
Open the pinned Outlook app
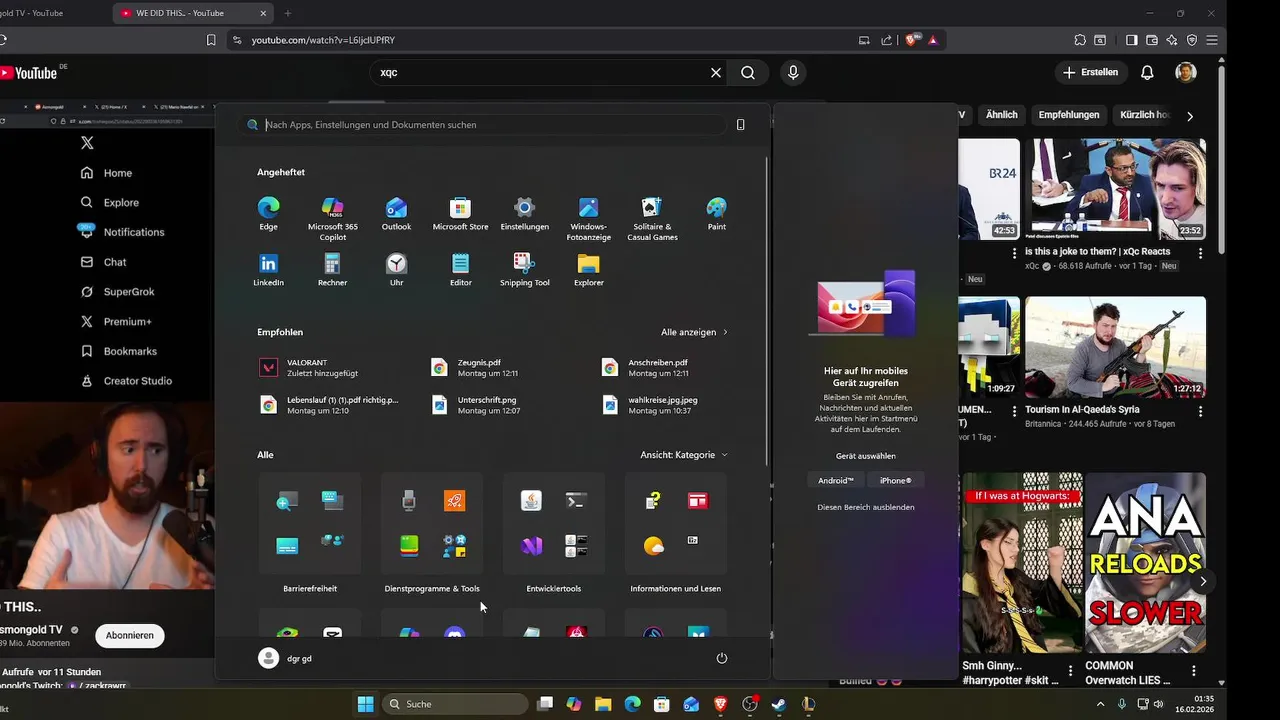coord(396,213)
